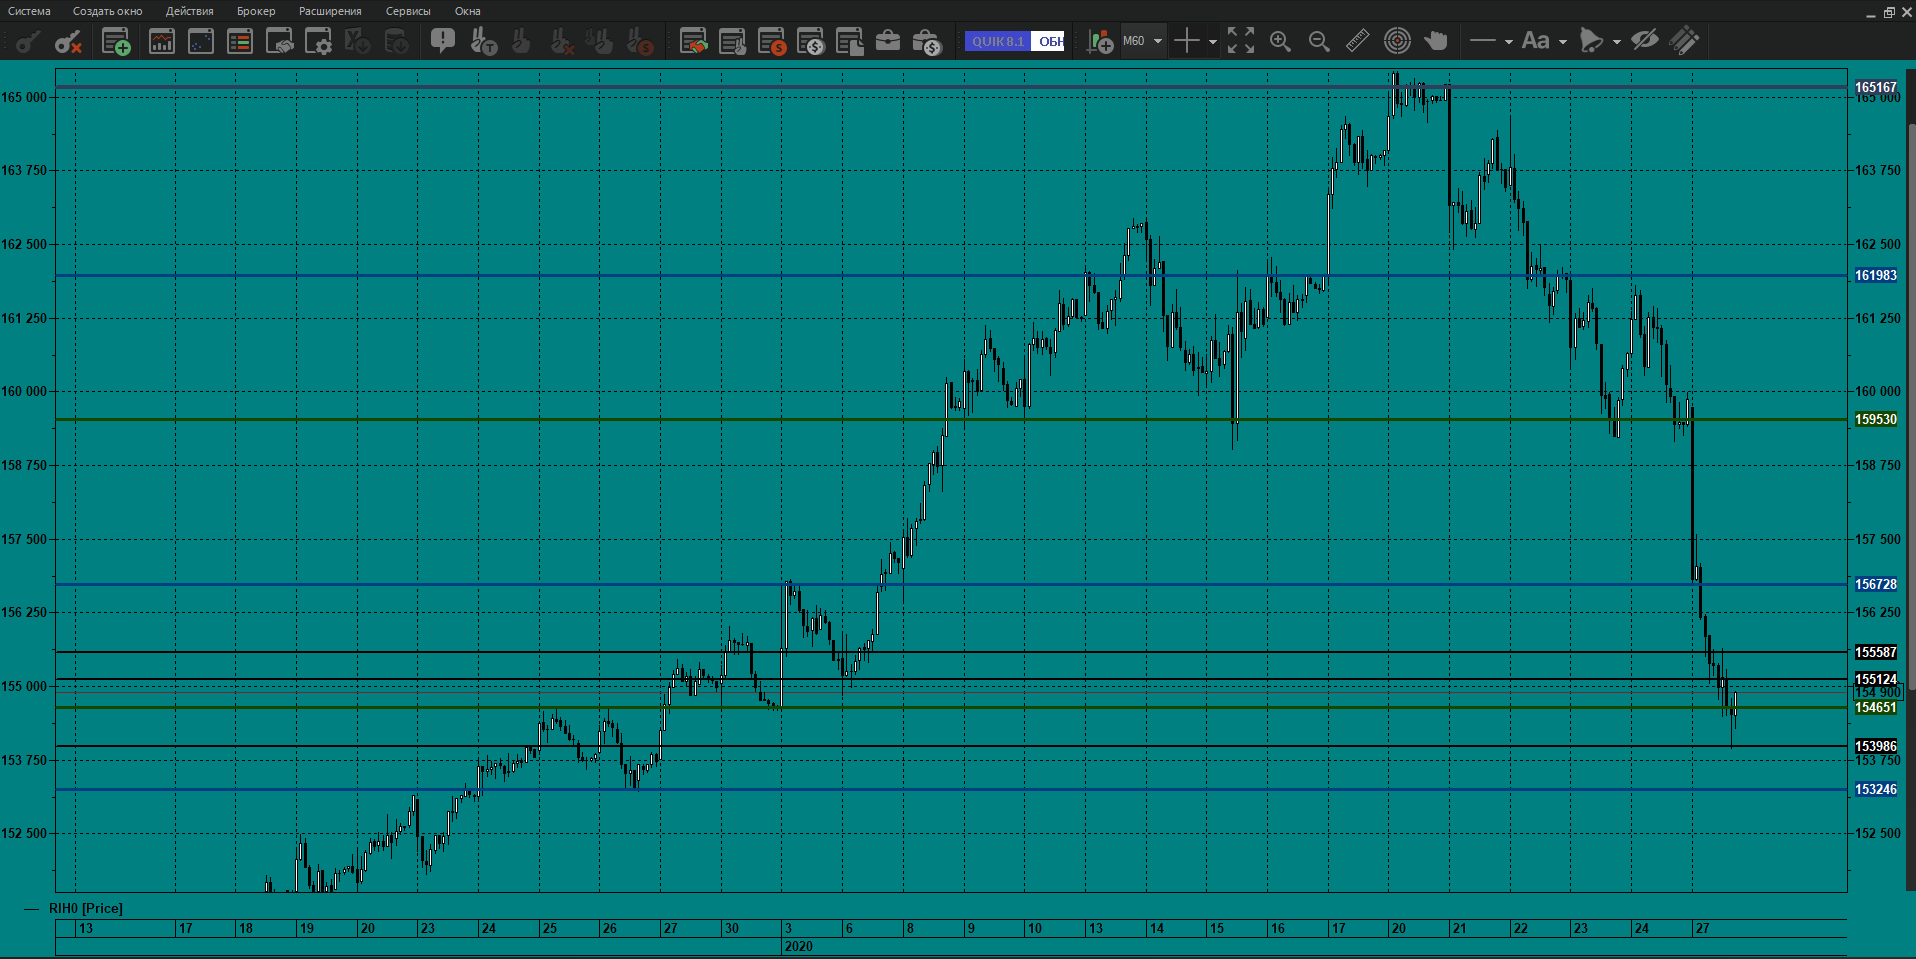Restore the window using the restore button

[1889, 12]
